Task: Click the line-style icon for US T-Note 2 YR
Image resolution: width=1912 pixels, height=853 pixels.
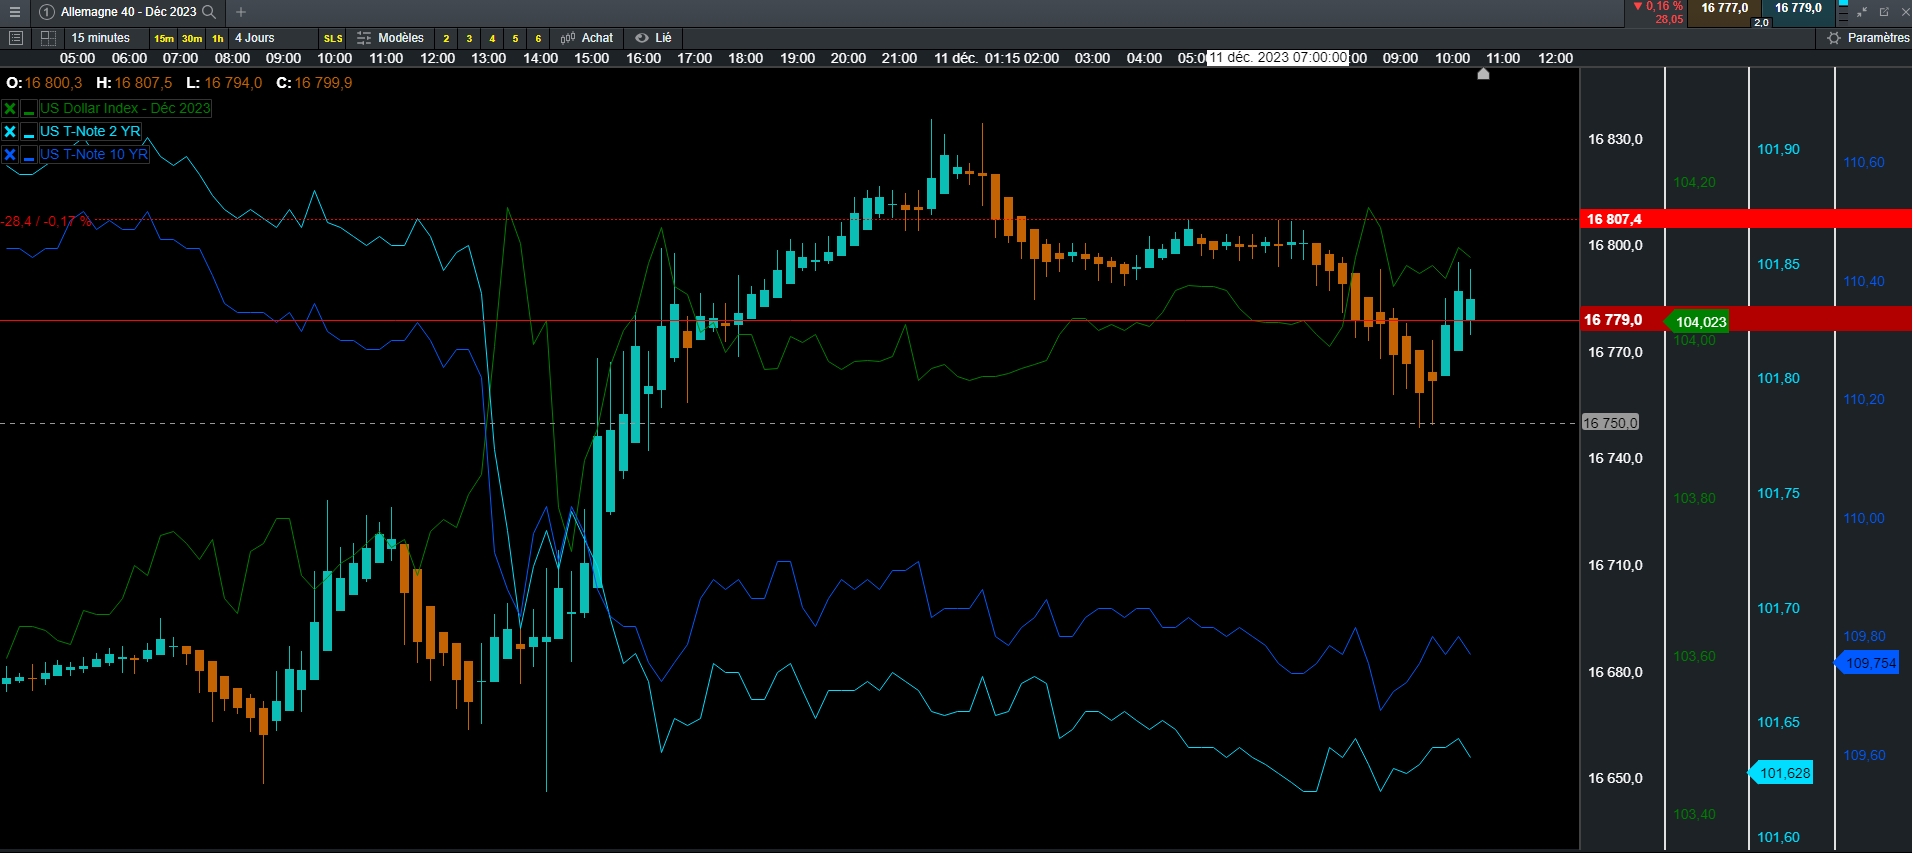Action: (29, 131)
